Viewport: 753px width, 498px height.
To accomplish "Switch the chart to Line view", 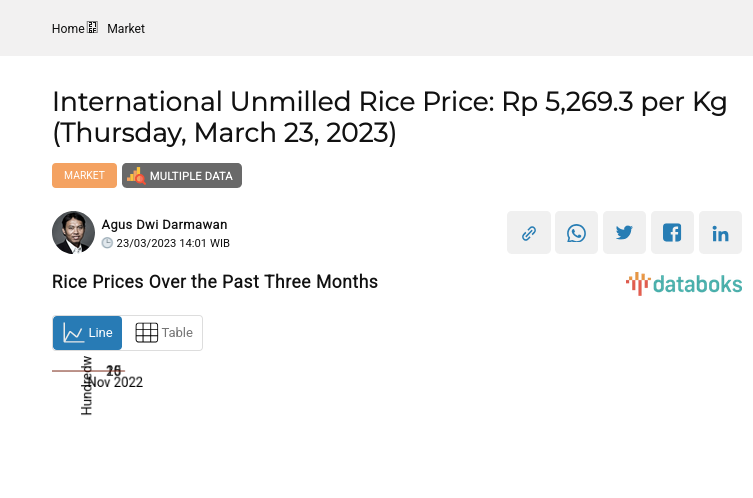I will tap(88, 333).
